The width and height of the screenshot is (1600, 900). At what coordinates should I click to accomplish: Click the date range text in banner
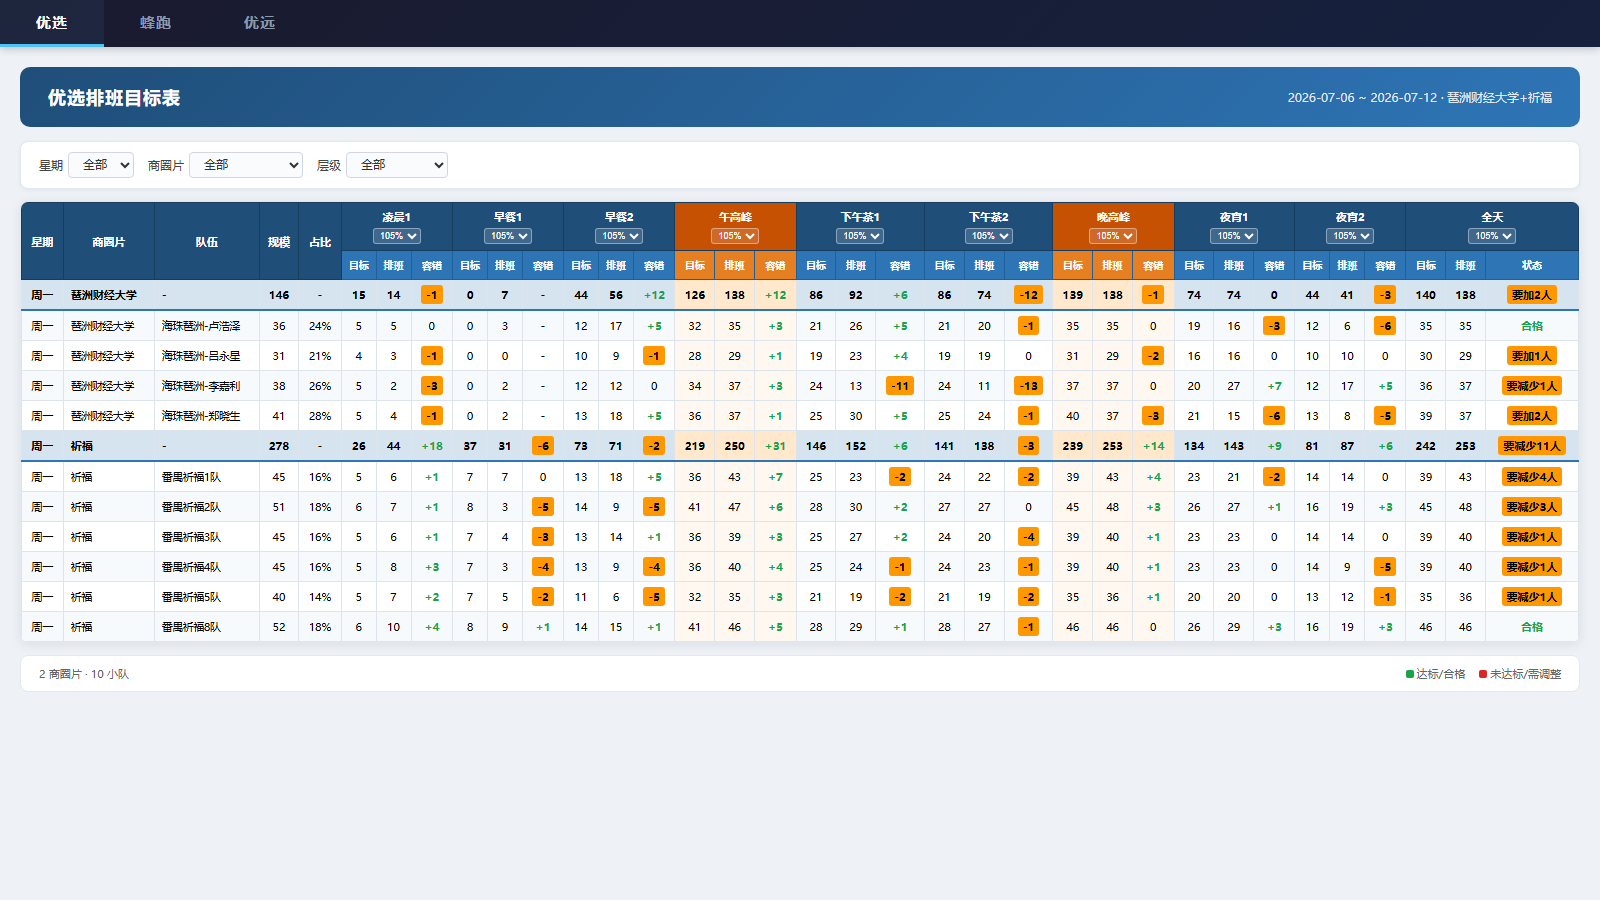tap(1420, 98)
